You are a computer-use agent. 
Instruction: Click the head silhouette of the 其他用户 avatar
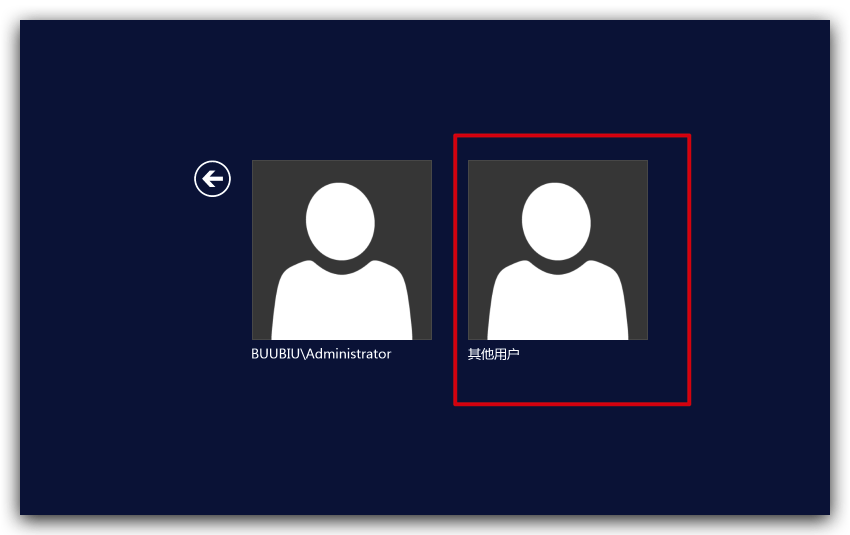[x=556, y=221]
